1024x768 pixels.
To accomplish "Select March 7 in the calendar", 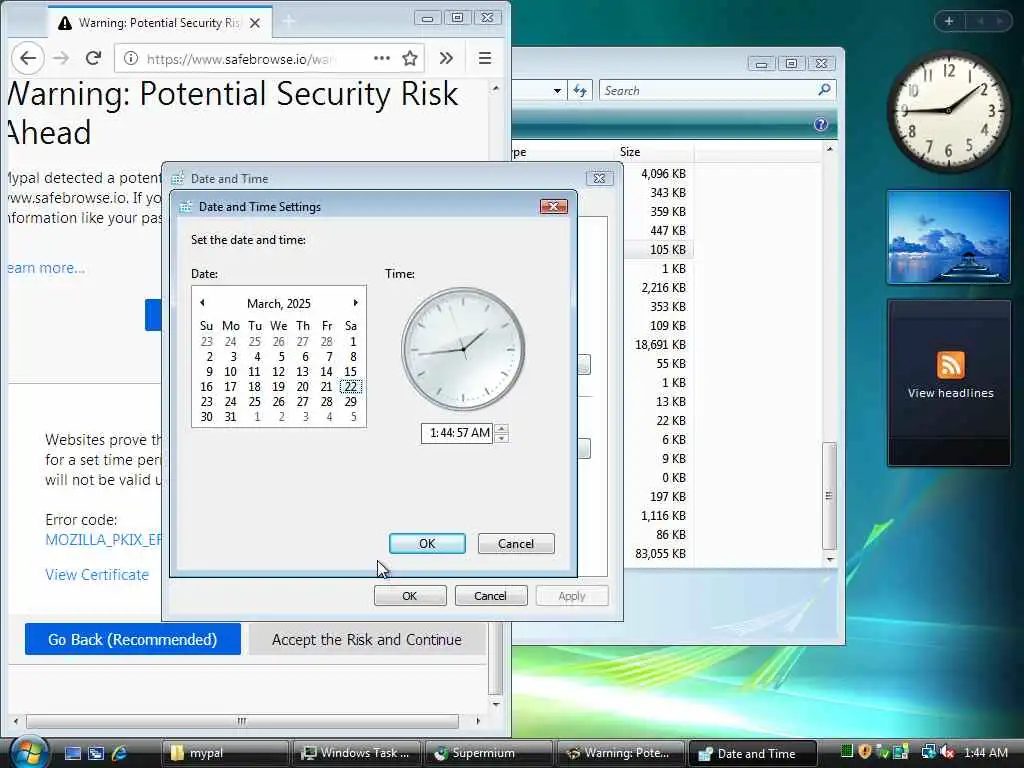I will [329, 357].
